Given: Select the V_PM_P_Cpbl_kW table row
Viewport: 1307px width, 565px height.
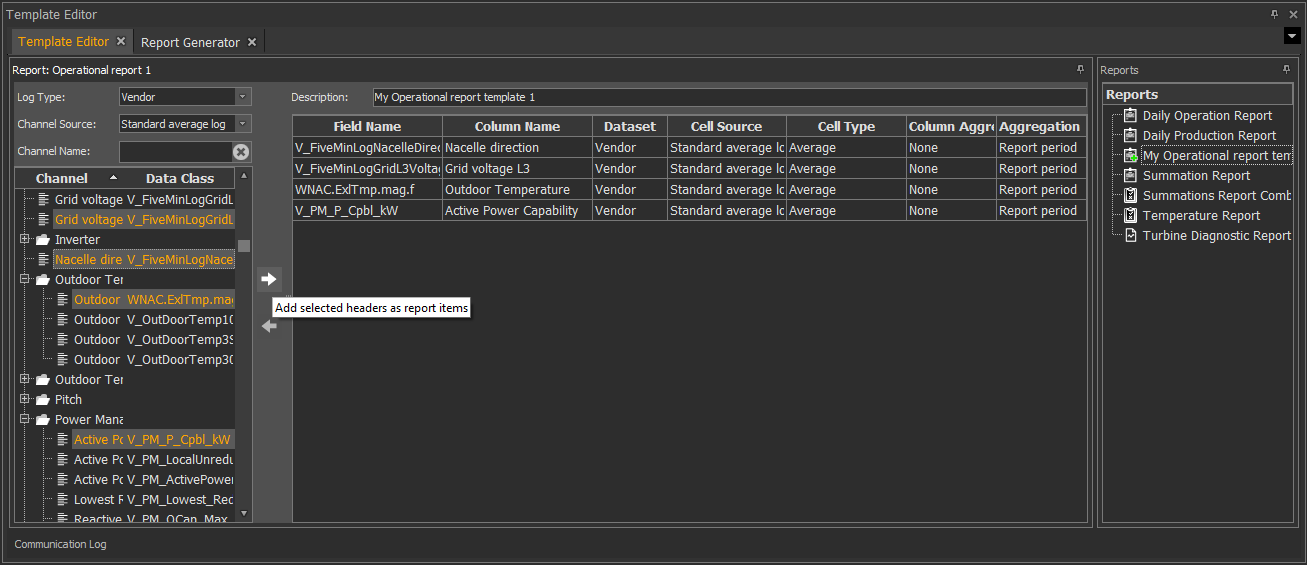Looking at the screenshot, I should pyautogui.click(x=367, y=211).
